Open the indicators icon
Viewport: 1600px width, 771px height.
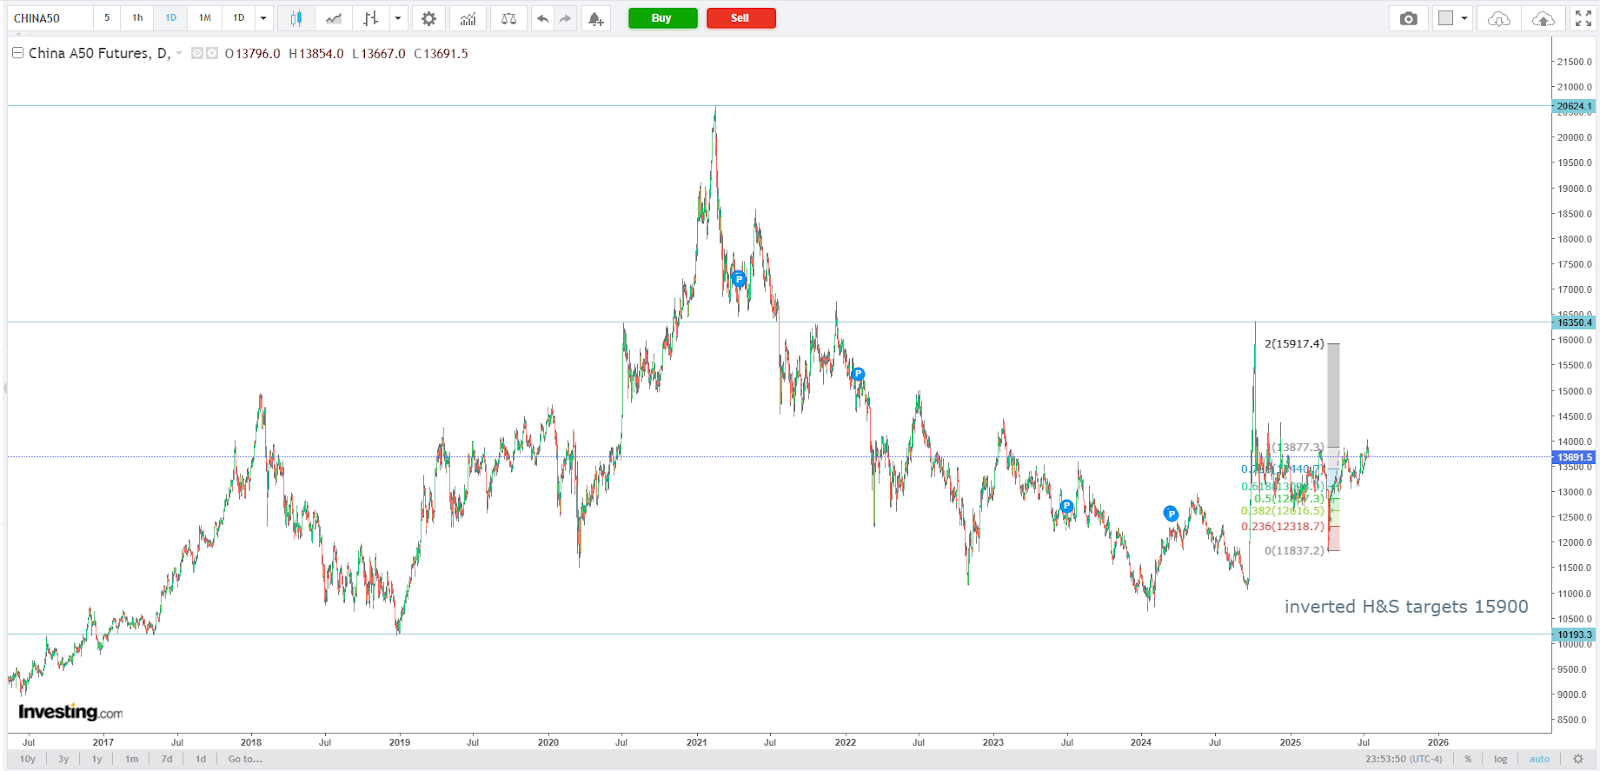pyautogui.click(x=468, y=18)
